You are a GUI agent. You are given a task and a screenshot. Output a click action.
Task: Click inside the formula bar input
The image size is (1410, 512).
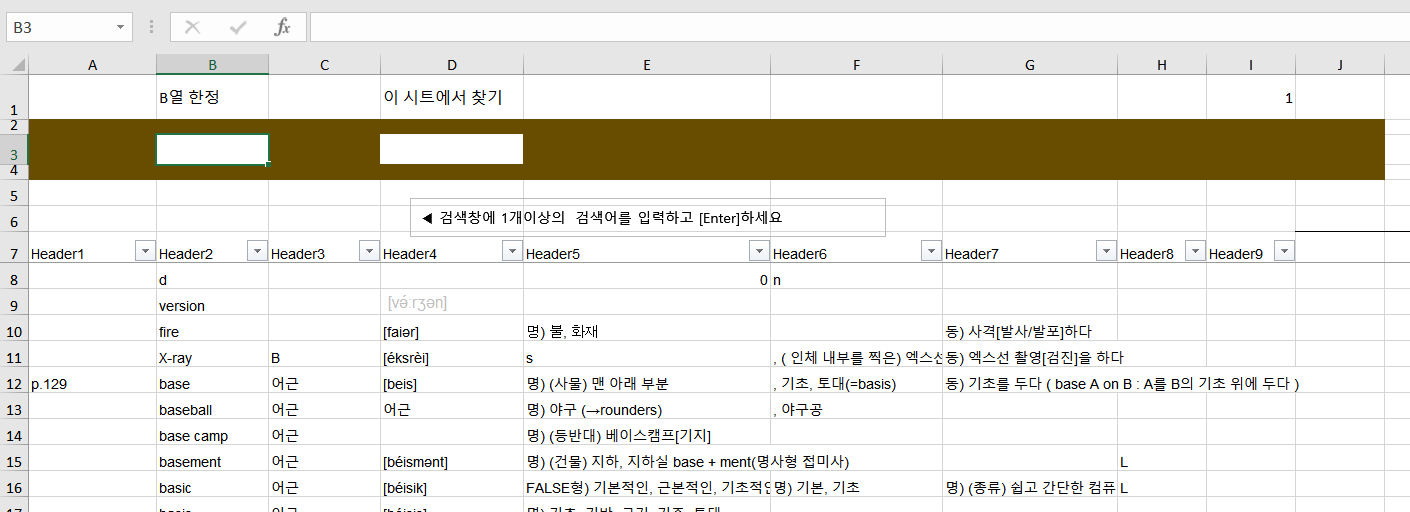point(858,27)
